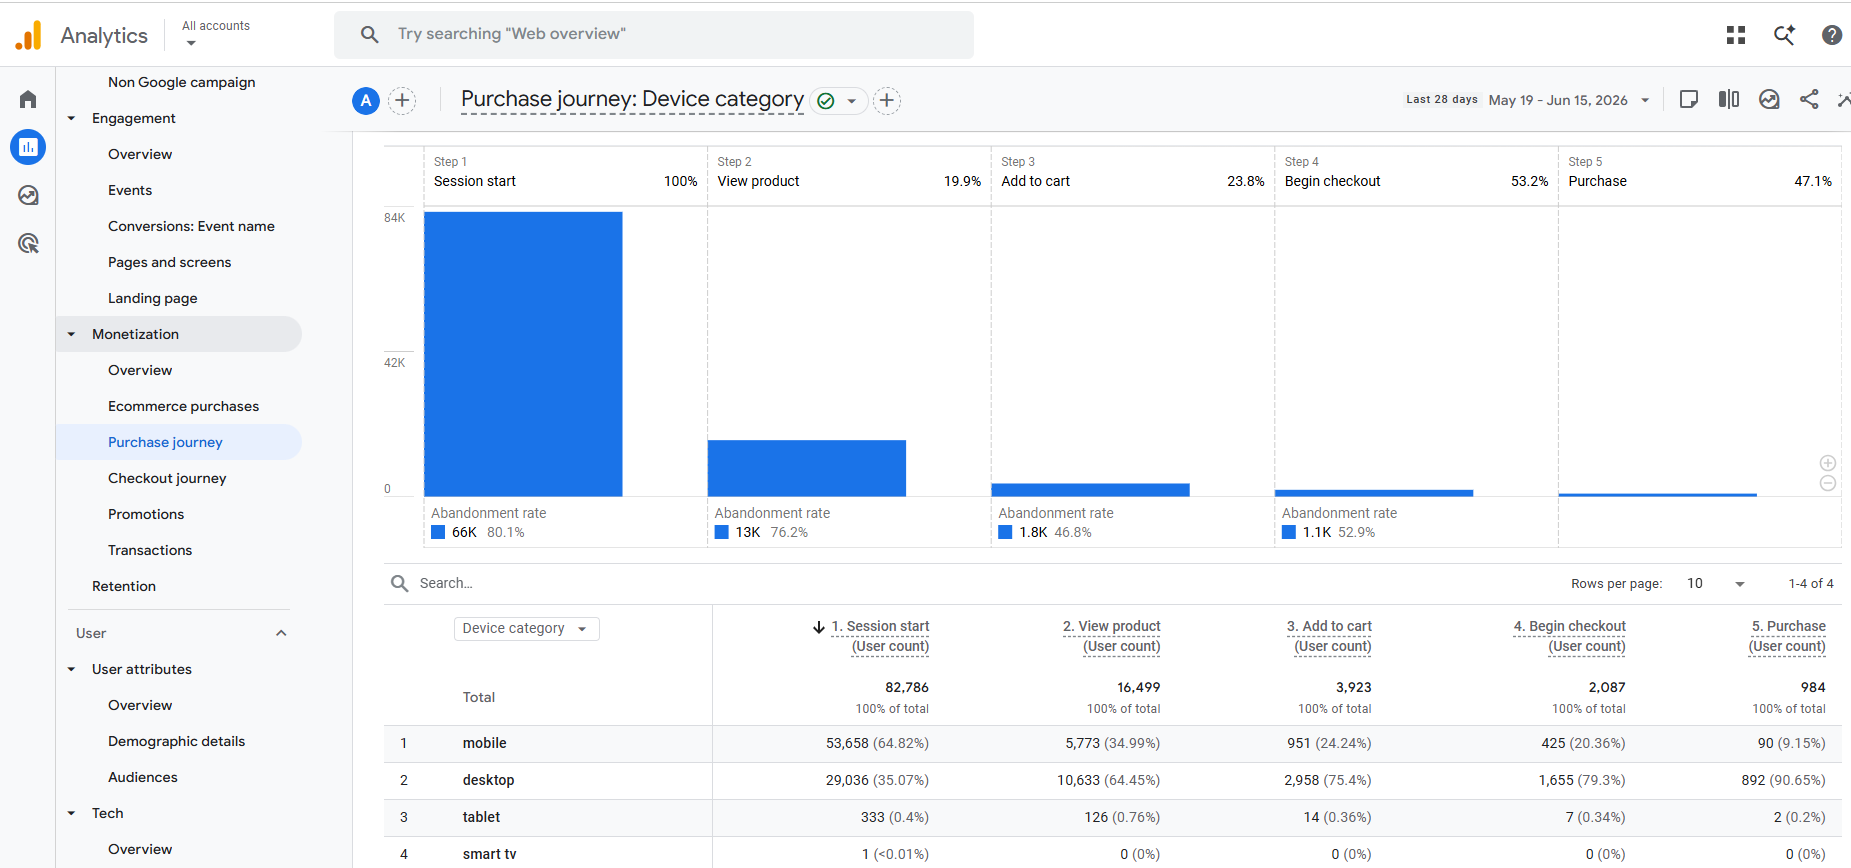Click the View product funnel bar
This screenshot has width=1851, height=868.
point(807,468)
